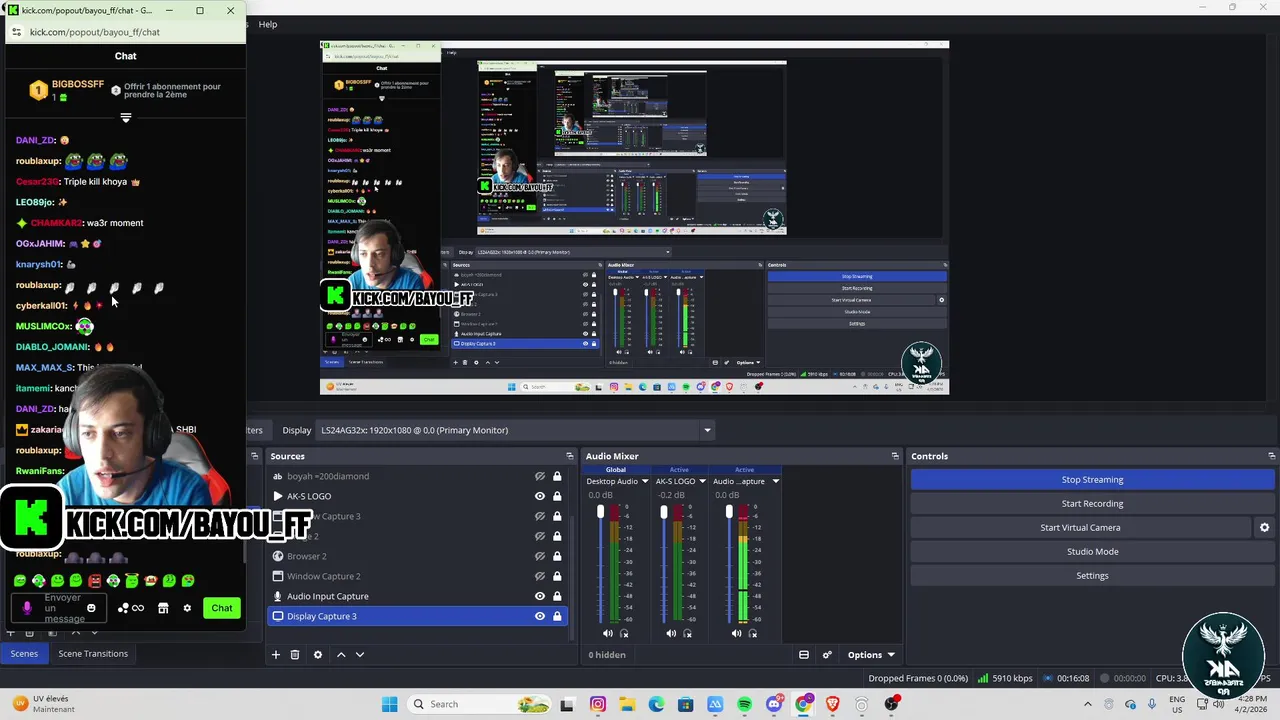1280x720 pixels.
Task: Click Stop Streaming button
Action: [x=1092, y=480]
